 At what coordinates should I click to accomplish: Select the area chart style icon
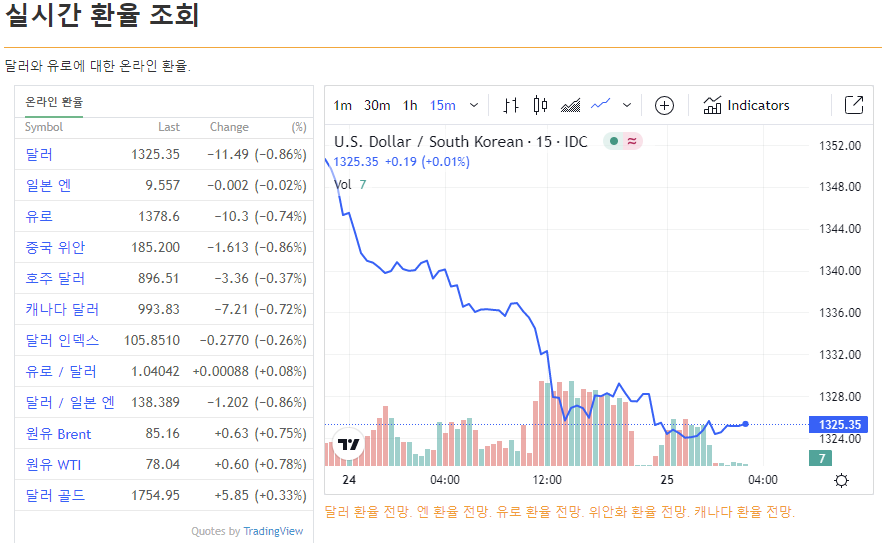click(x=570, y=105)
